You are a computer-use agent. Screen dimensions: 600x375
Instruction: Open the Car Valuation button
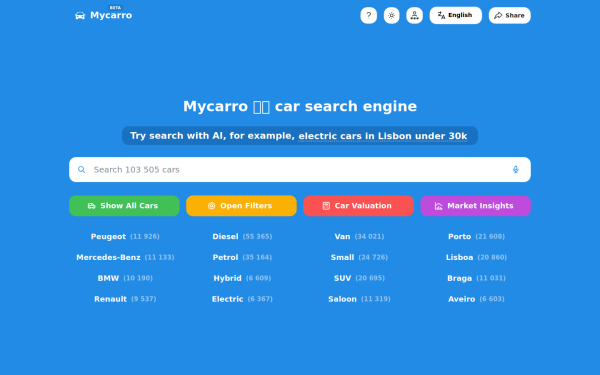coord(359,206)
